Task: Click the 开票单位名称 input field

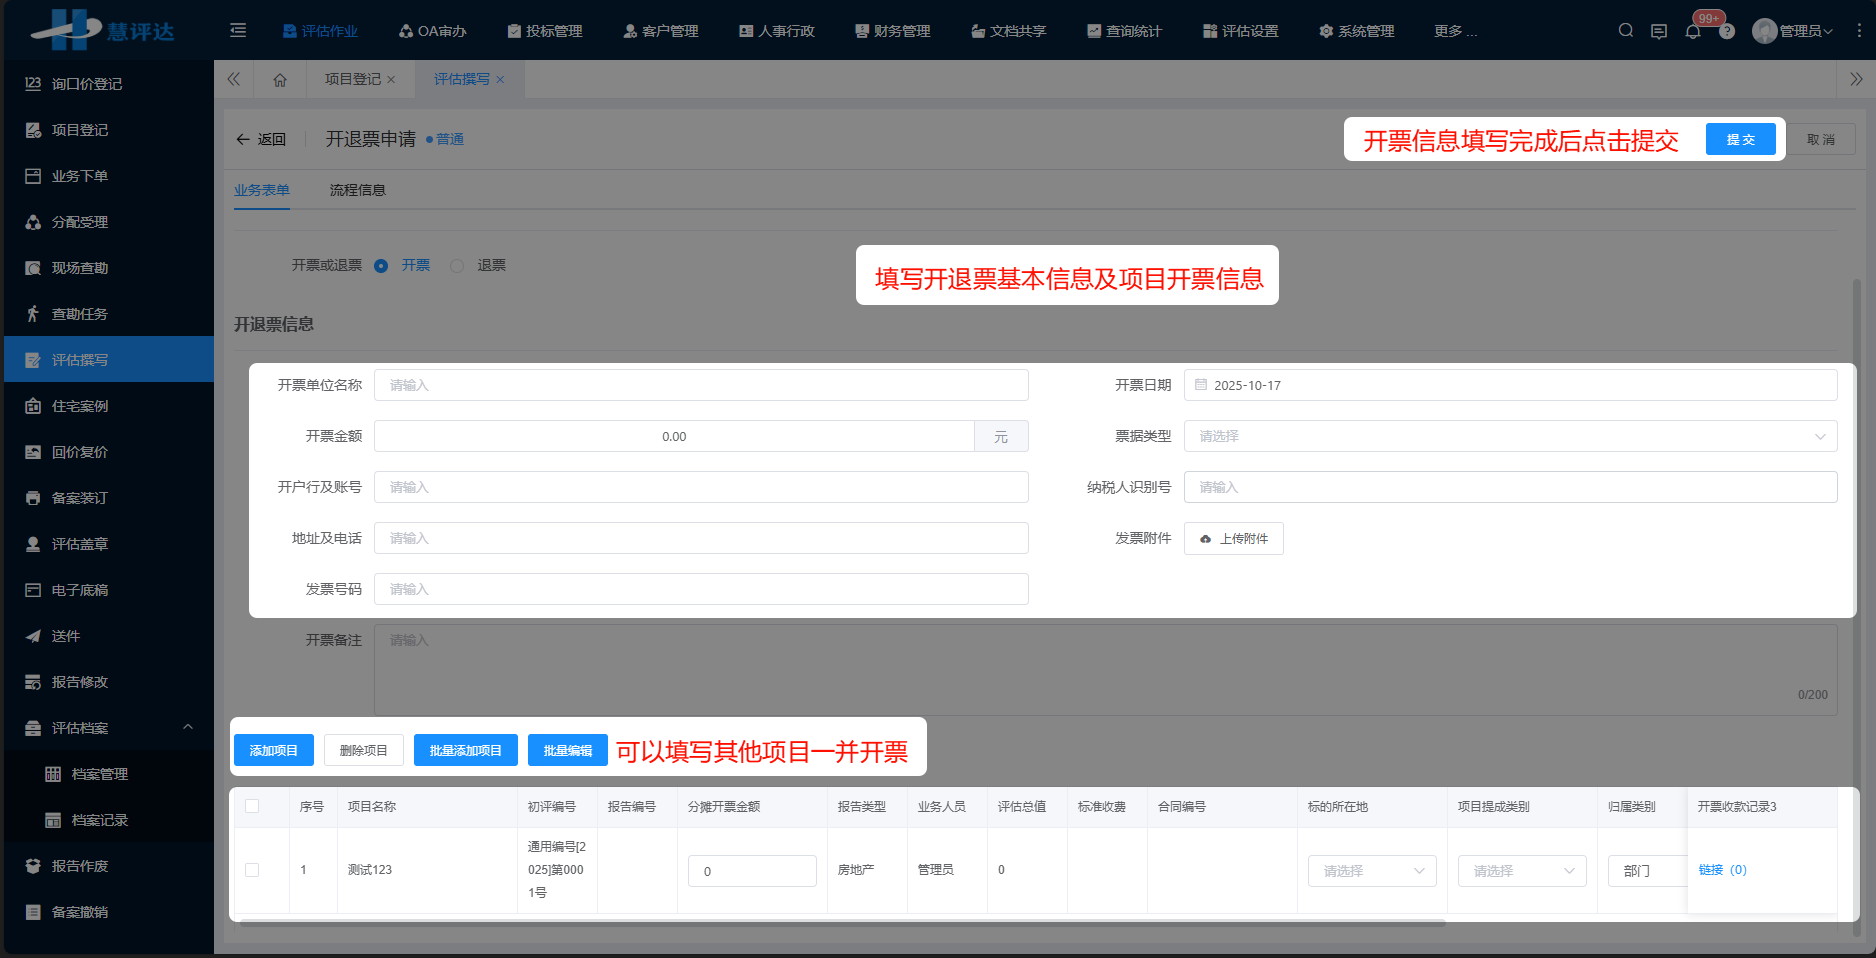Action: coord(700,385)
